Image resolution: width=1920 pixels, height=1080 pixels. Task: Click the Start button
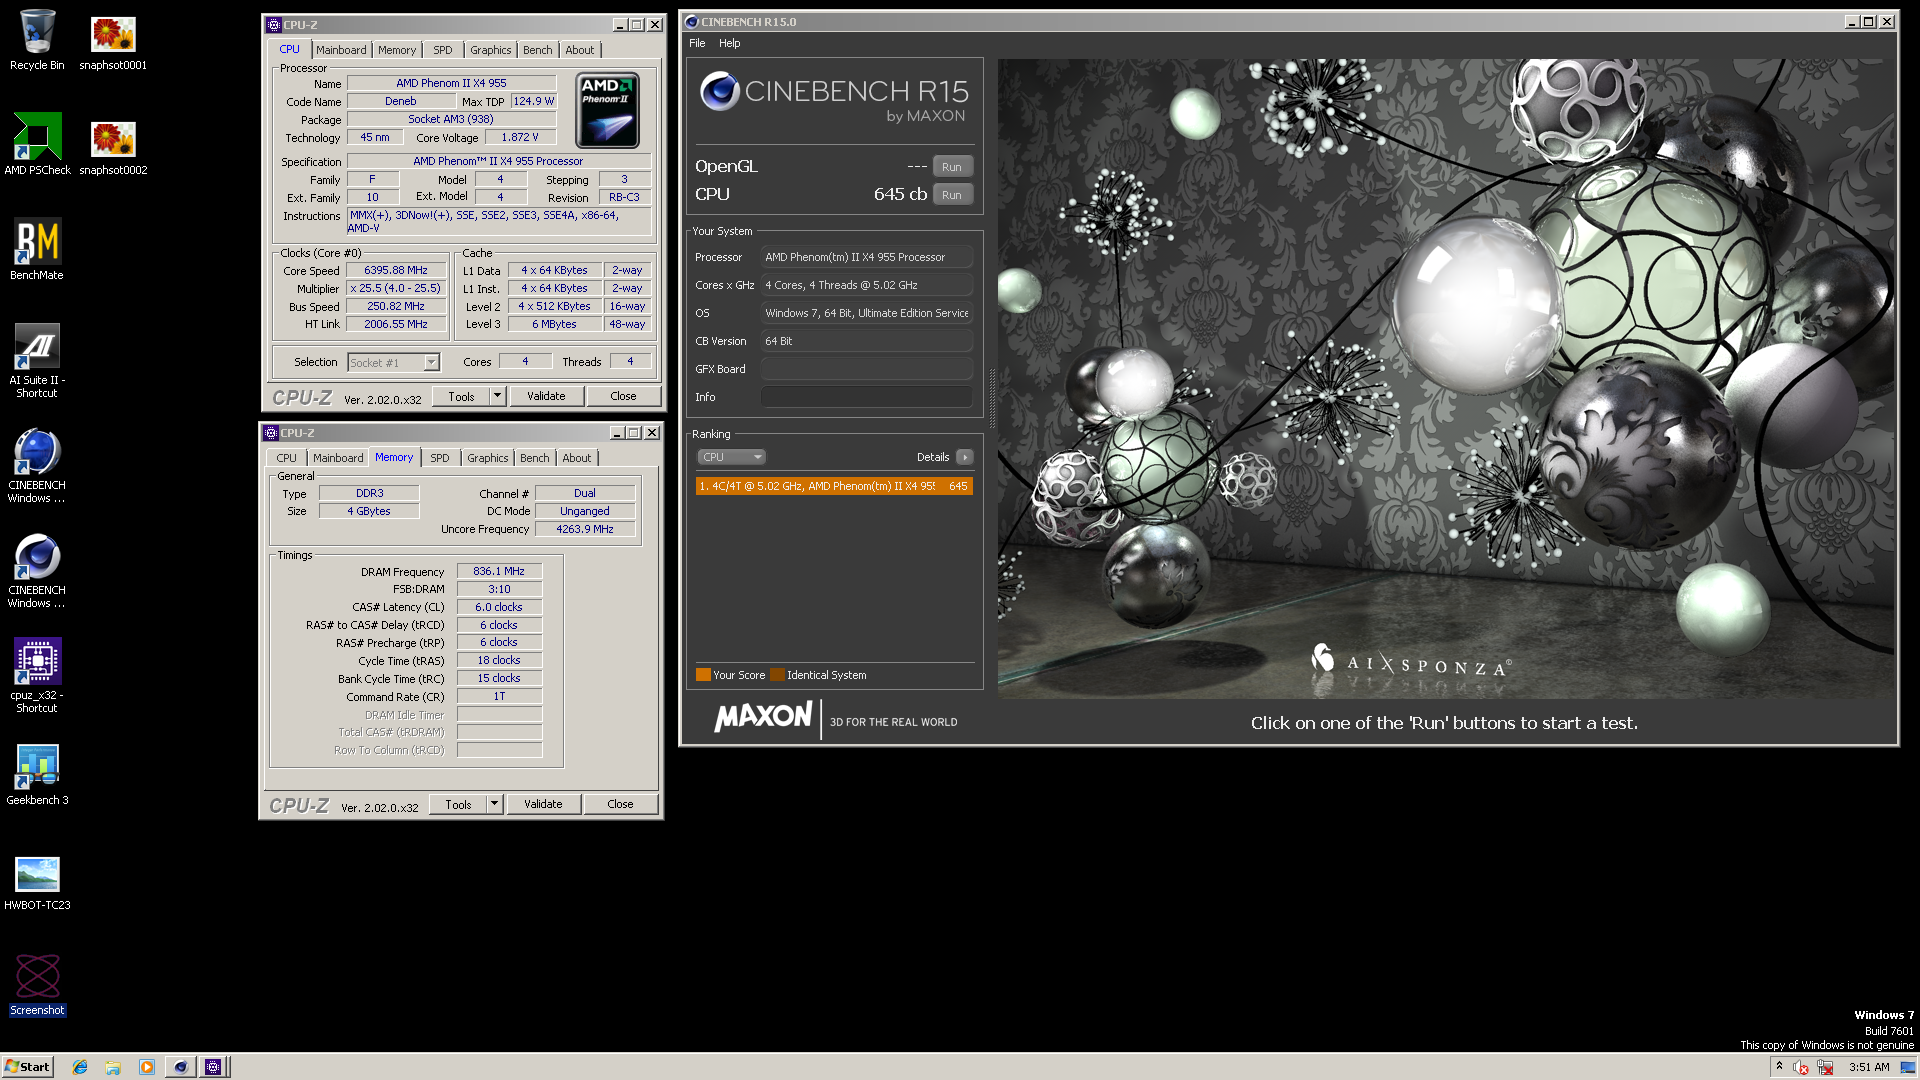click(27, 1067)
